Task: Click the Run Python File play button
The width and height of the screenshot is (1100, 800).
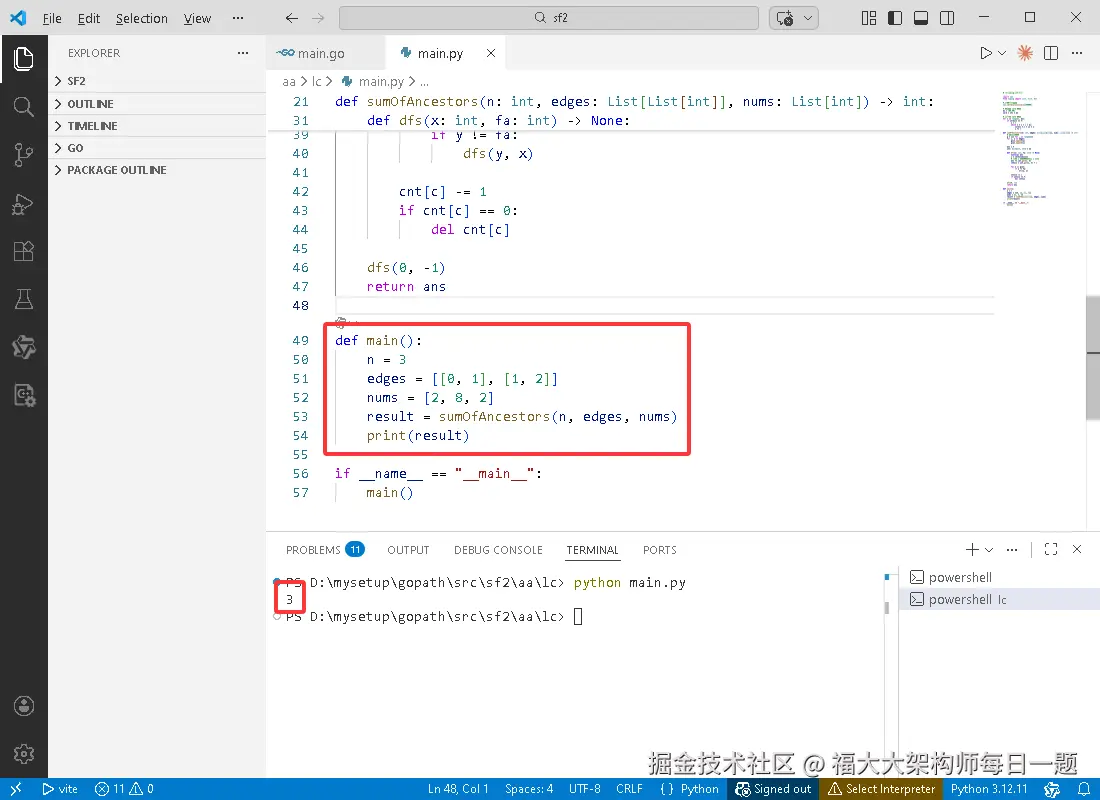Action: tap(986, 53)
